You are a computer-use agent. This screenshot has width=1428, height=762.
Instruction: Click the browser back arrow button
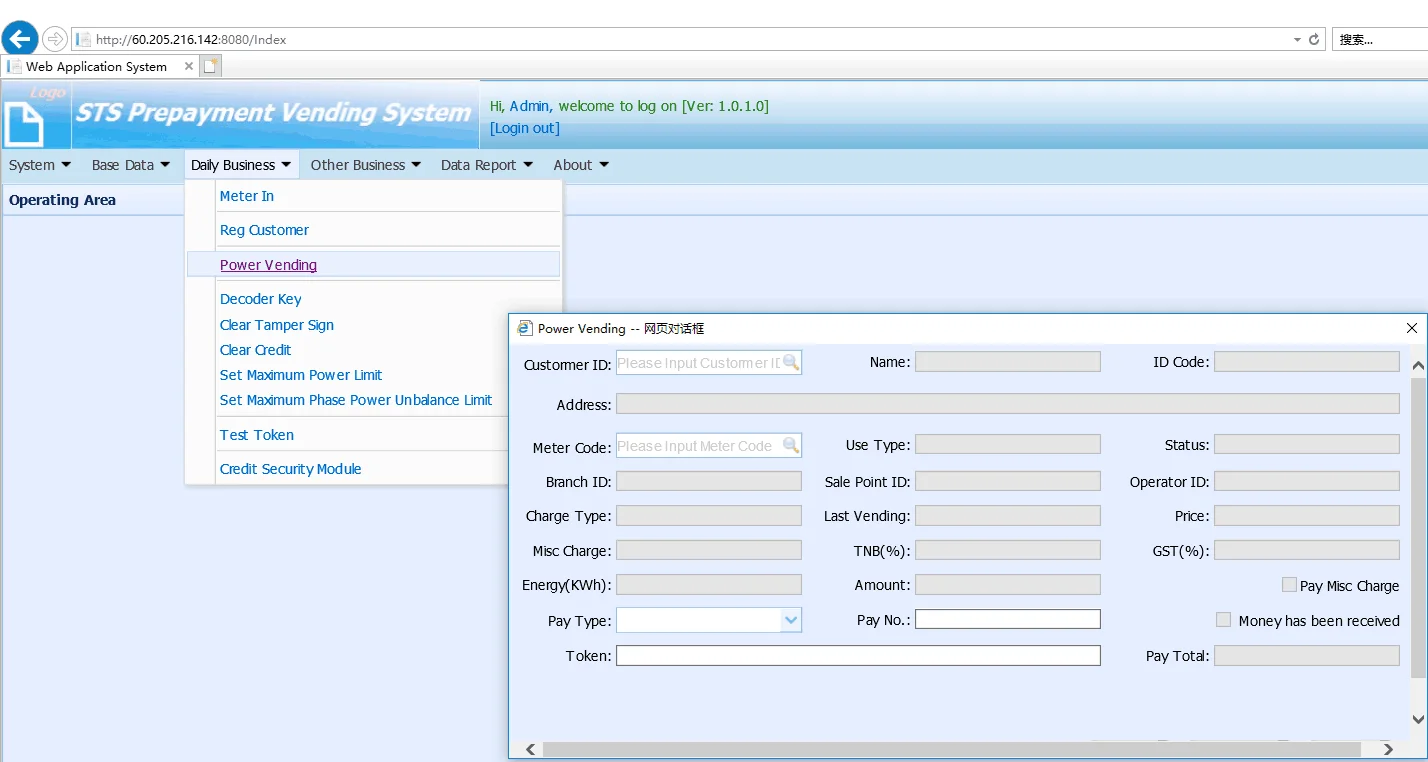(x=20, y=39)
